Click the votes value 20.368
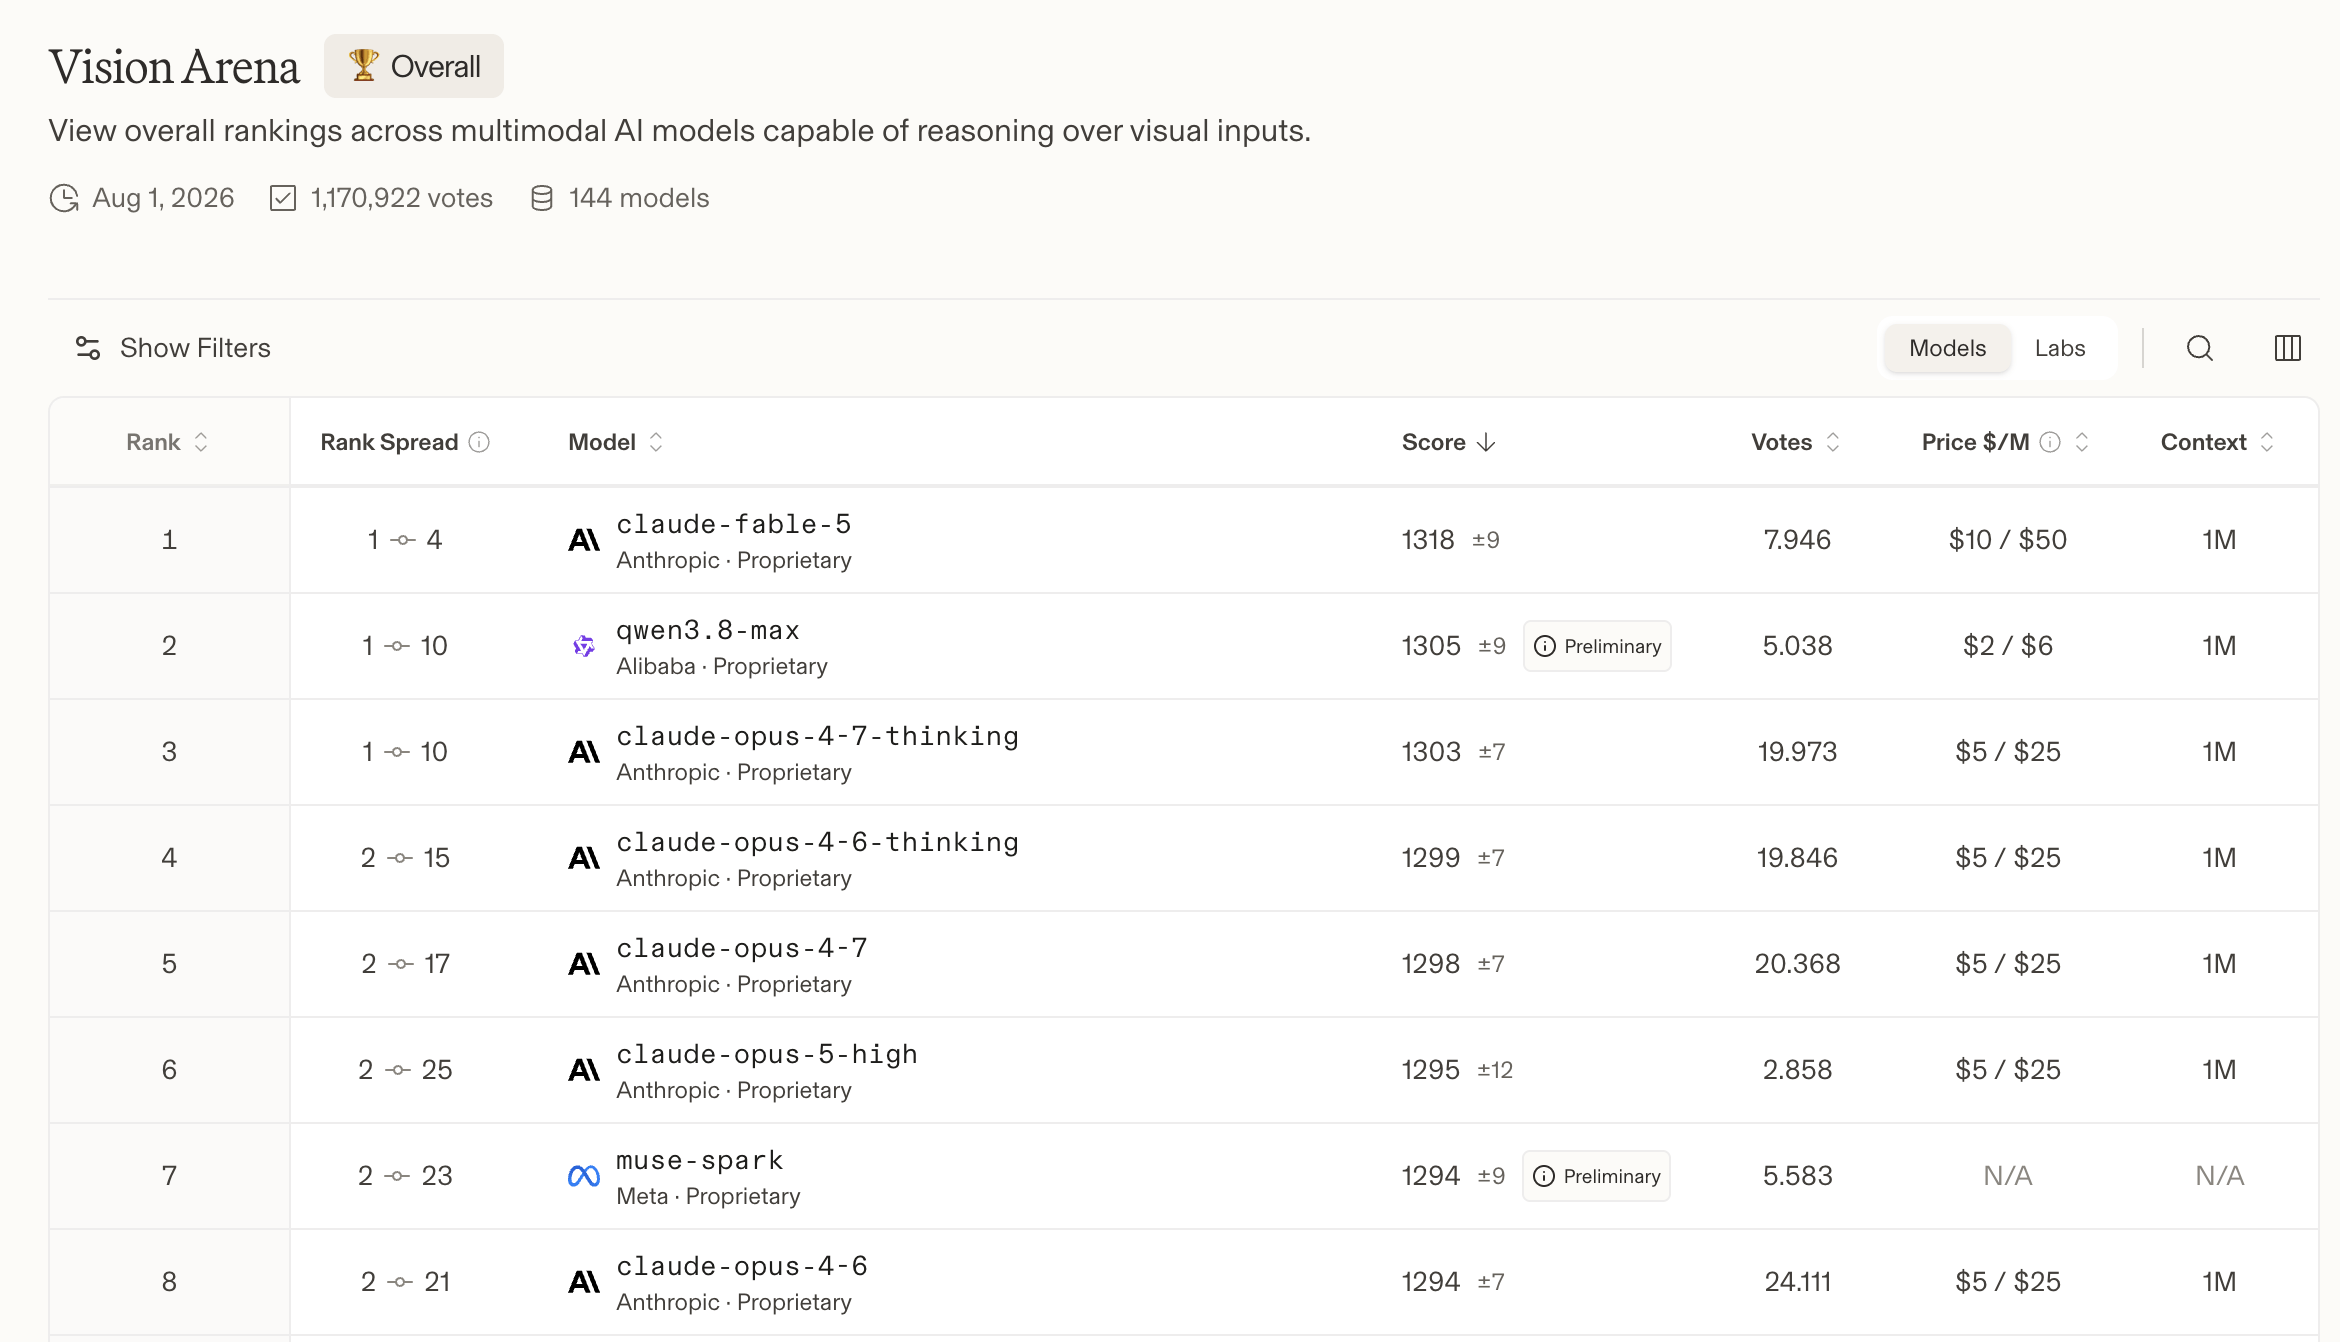 click(x=1797, y=964)
